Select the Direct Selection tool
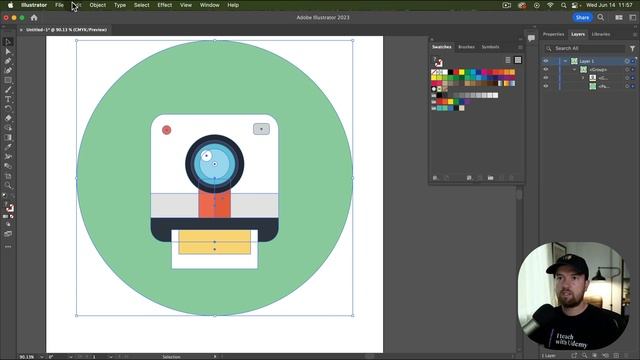Viewport: 640px width, 360px height. 8,51
